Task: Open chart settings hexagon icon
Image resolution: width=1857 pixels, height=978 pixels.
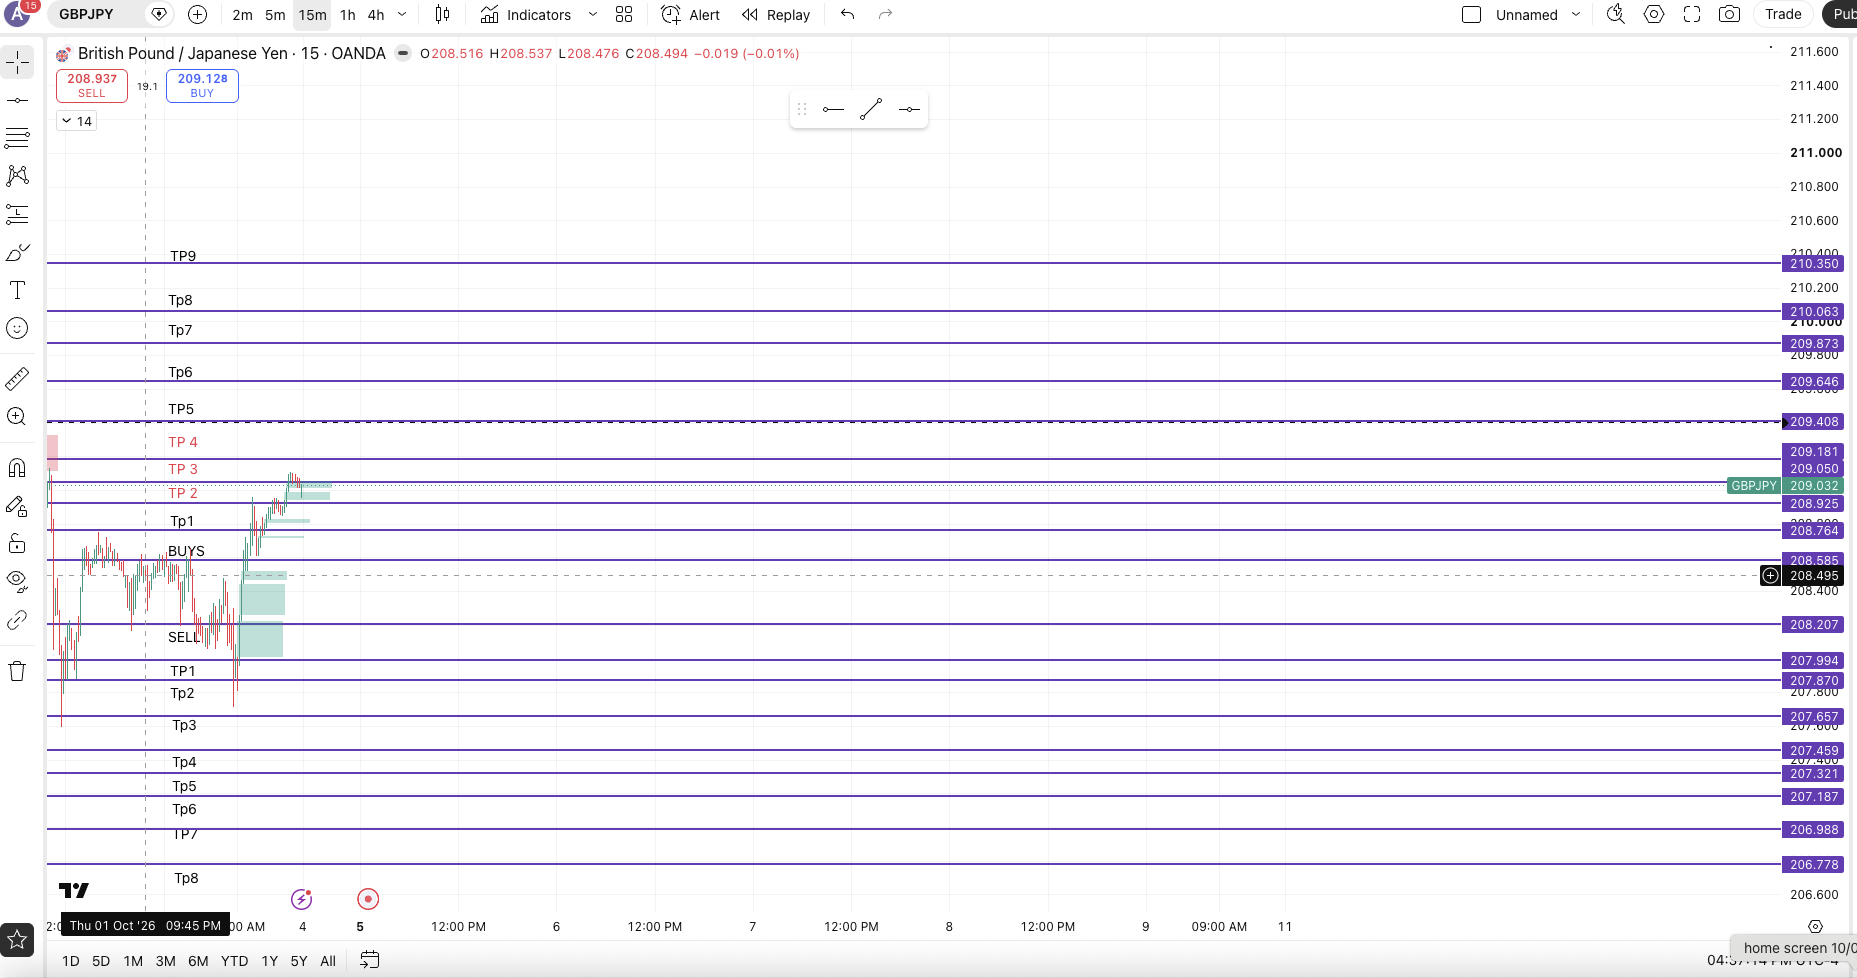Action: pyautogui.click(x=1654, y=14)
